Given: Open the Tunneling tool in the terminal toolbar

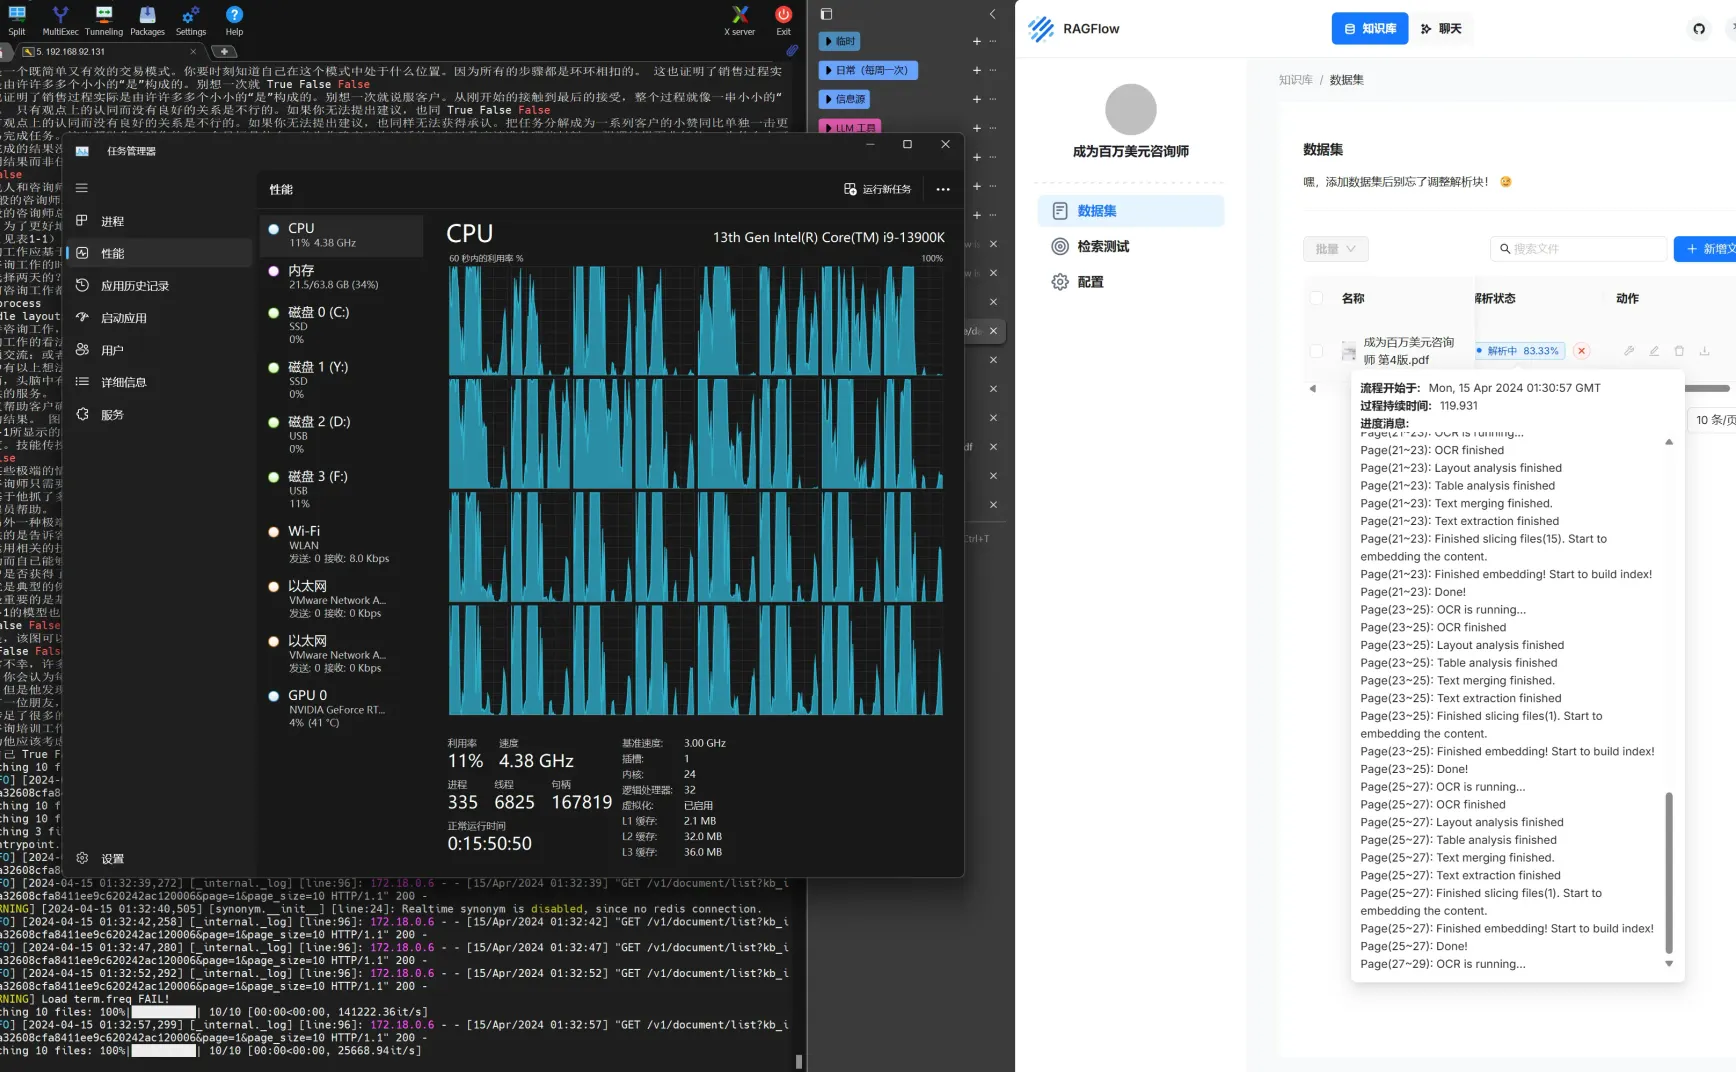Looking at the screenshot, I should point(104,19).
